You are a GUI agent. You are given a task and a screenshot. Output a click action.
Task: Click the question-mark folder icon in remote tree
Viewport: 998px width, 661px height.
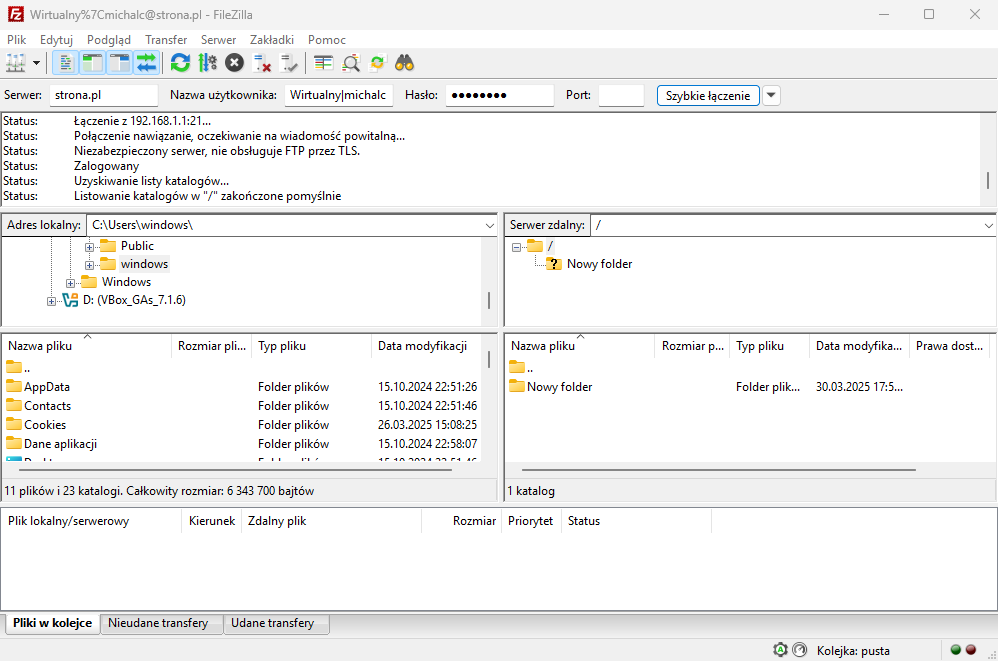(554, 263)
